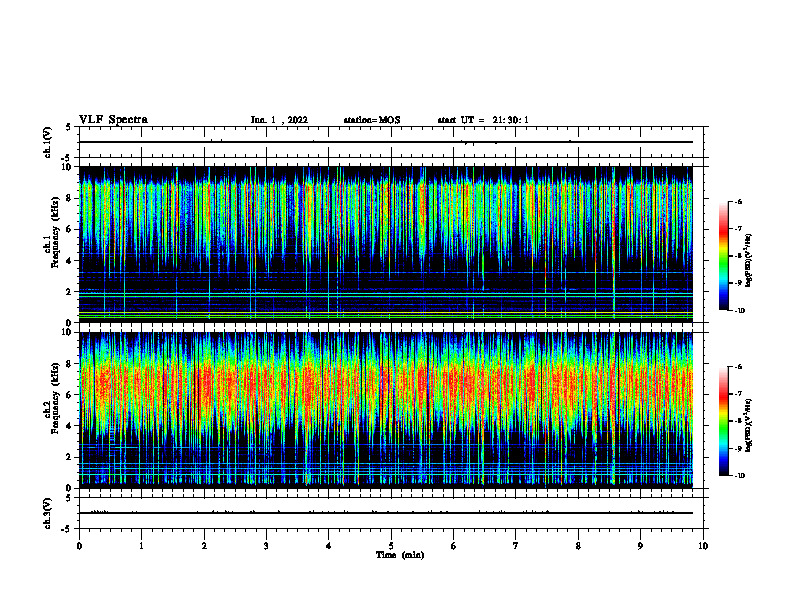The image size is (792, 612).
Task: Click the "3" minute tick label on Time axis
Action: click(266, 546)
